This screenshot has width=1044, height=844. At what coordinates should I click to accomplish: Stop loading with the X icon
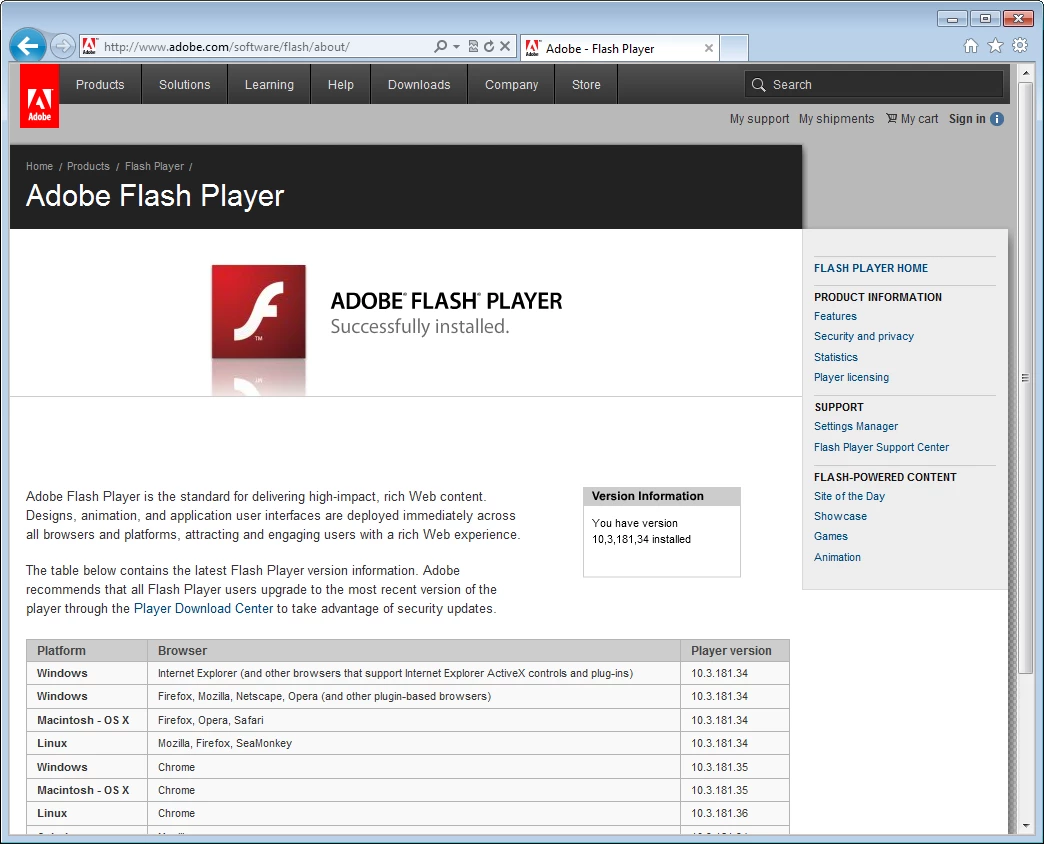pos(505,47)
